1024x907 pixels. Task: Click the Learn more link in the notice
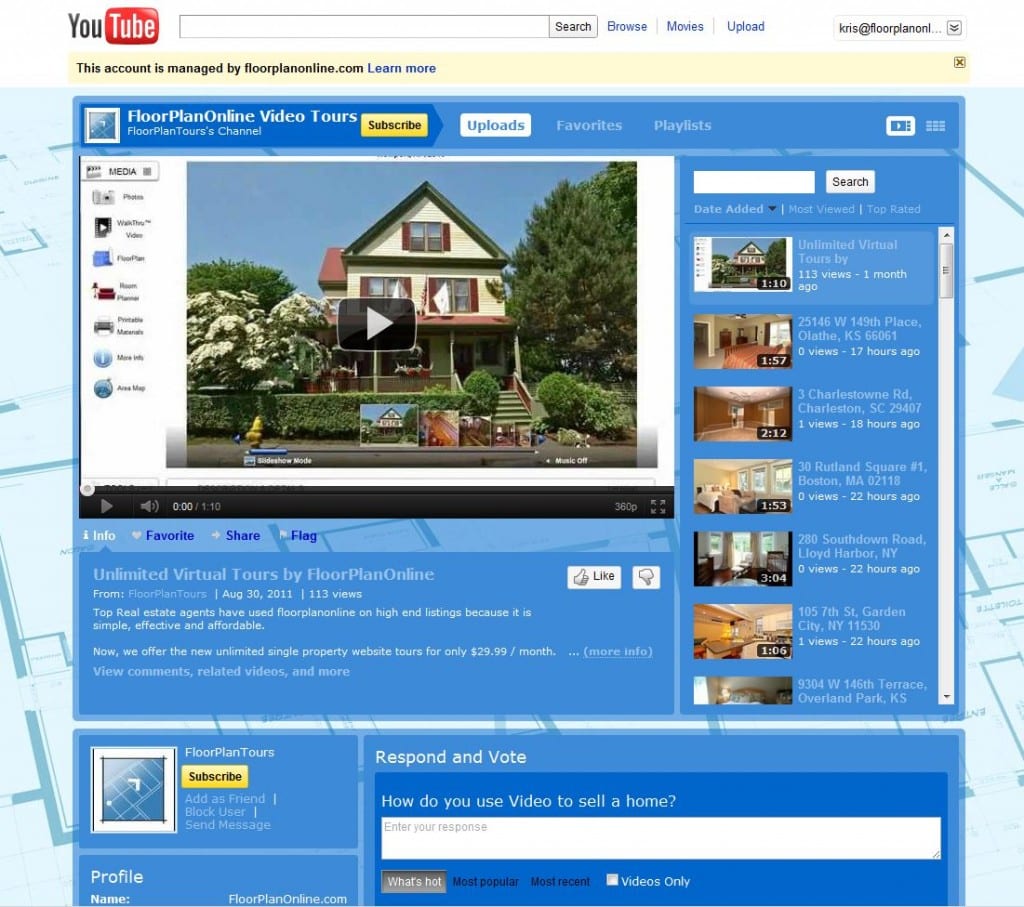pos(402,69)
